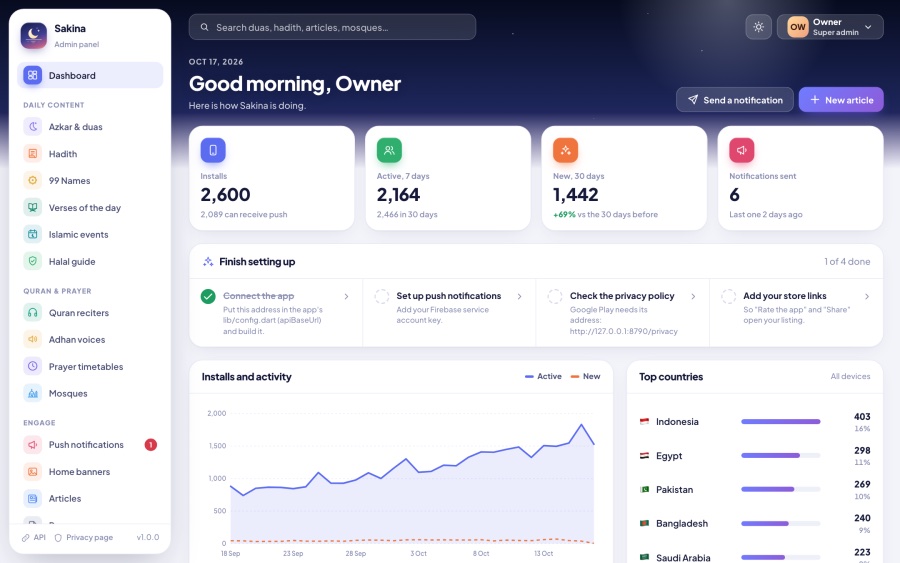This screenshot has height=563, width=900.
Task: Select the 99 Names icon
Action: click(33, 180)
